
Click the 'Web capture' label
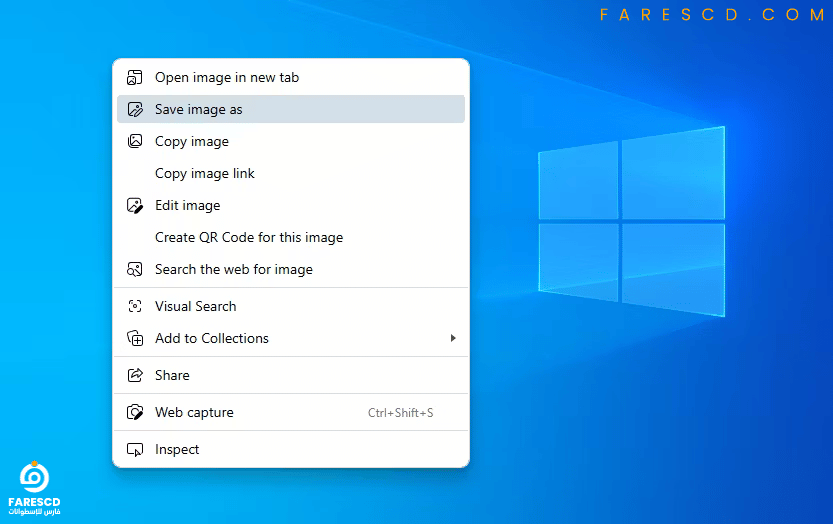click(194, 412)
